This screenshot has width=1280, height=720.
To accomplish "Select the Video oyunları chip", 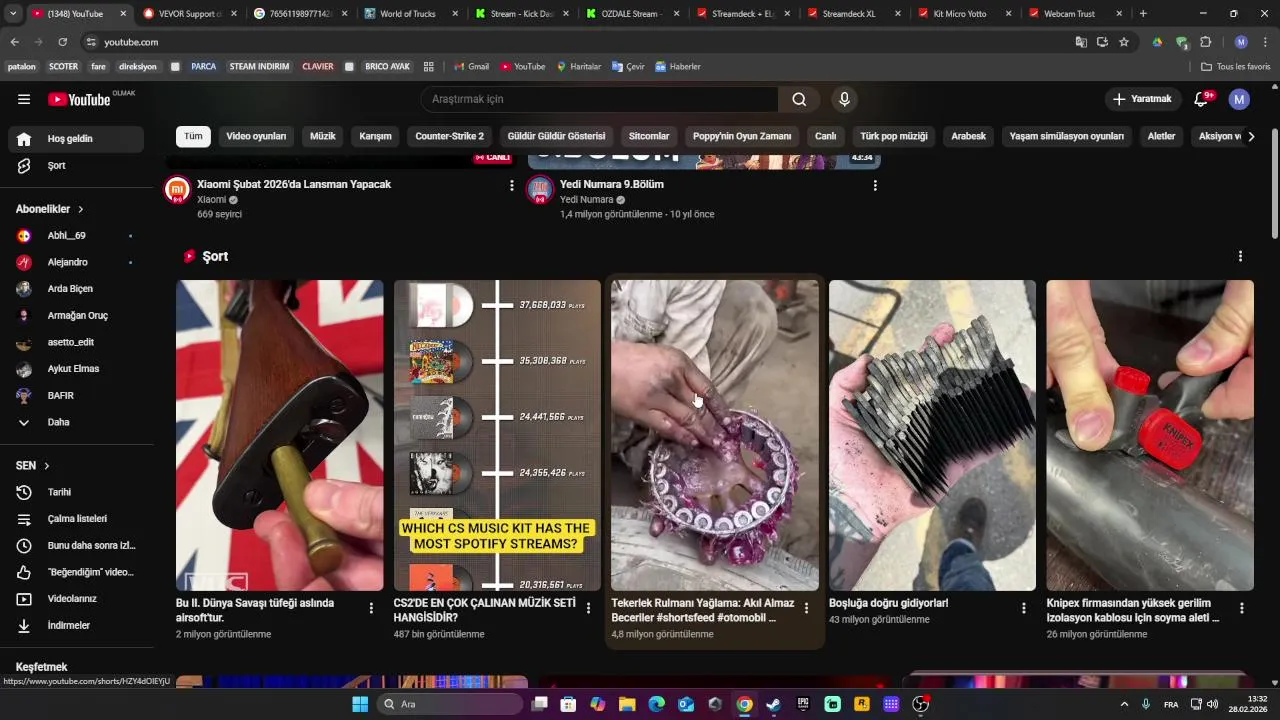I will (256, 136).
